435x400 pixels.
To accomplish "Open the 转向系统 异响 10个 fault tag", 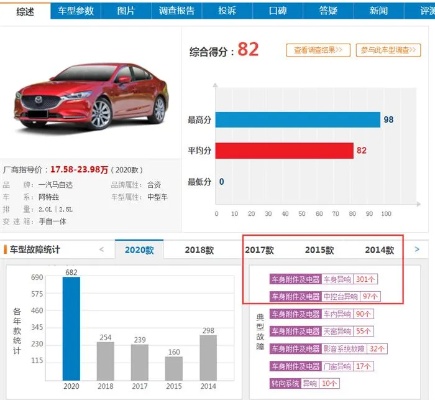I will 304,383.
